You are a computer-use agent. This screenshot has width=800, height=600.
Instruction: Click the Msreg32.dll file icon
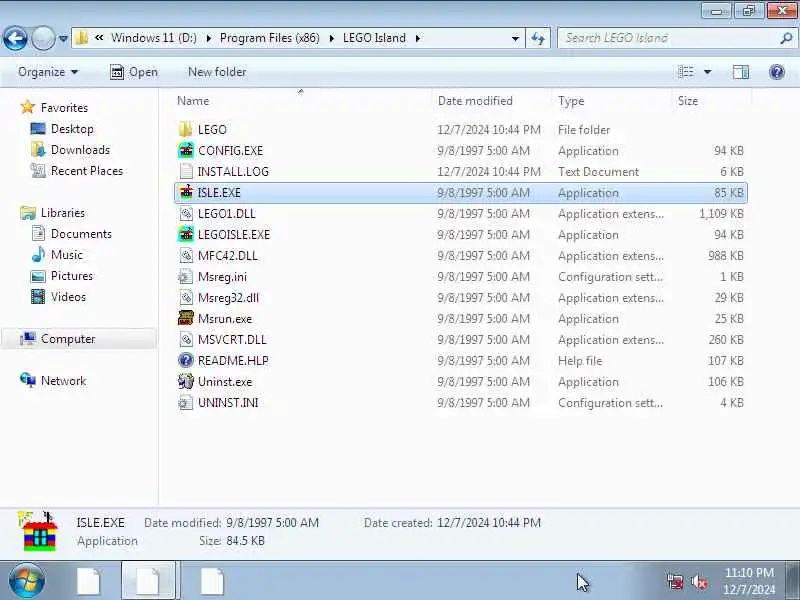(186, 297)
